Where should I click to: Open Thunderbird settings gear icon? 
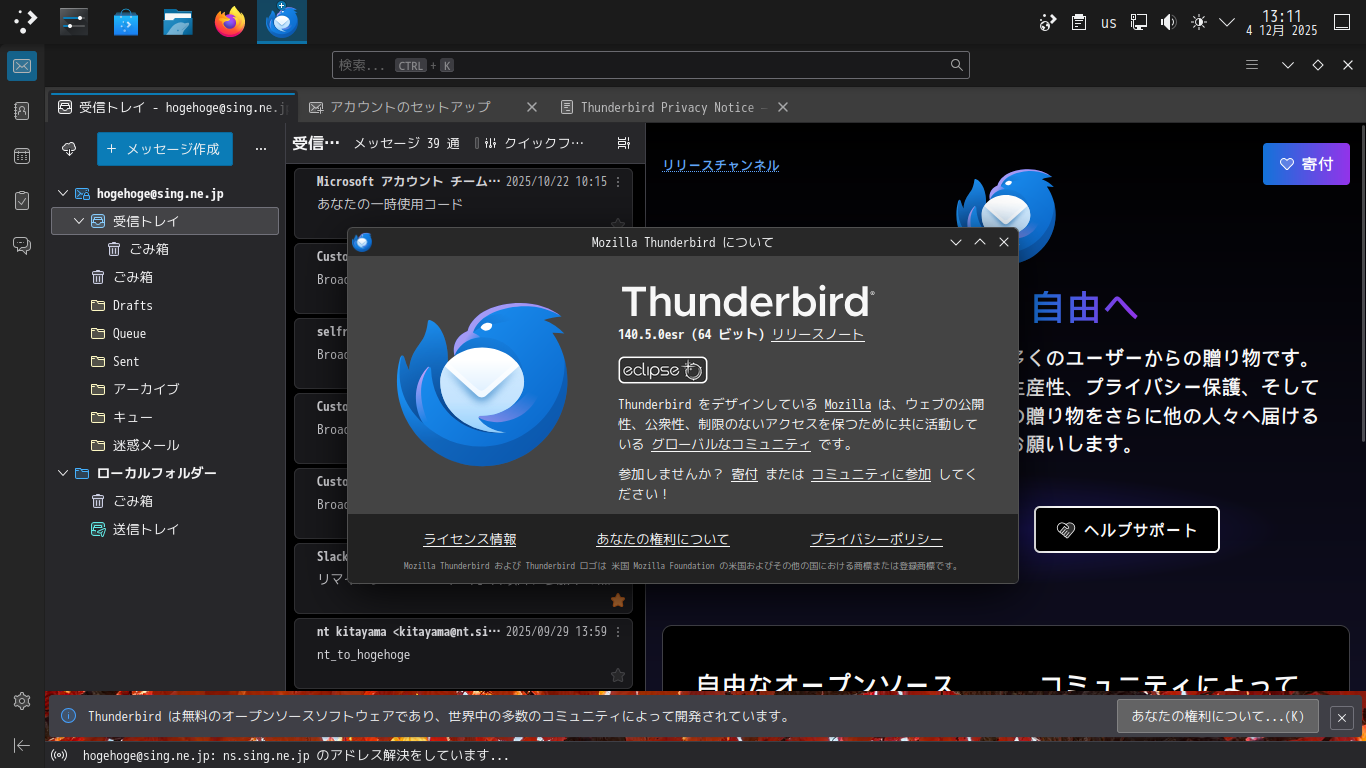coord(22,701)
